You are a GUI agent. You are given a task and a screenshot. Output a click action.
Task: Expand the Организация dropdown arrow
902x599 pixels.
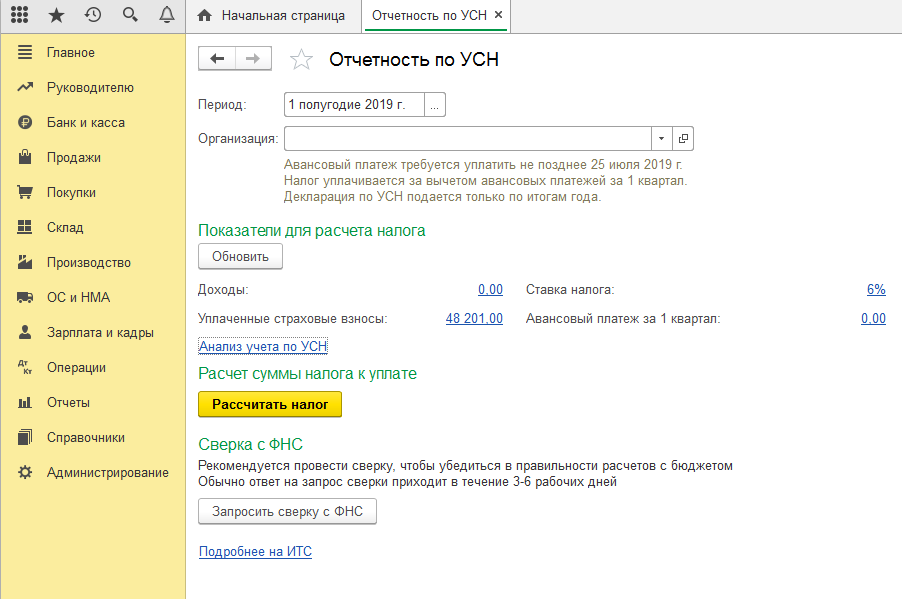click(x=662, y=139)
